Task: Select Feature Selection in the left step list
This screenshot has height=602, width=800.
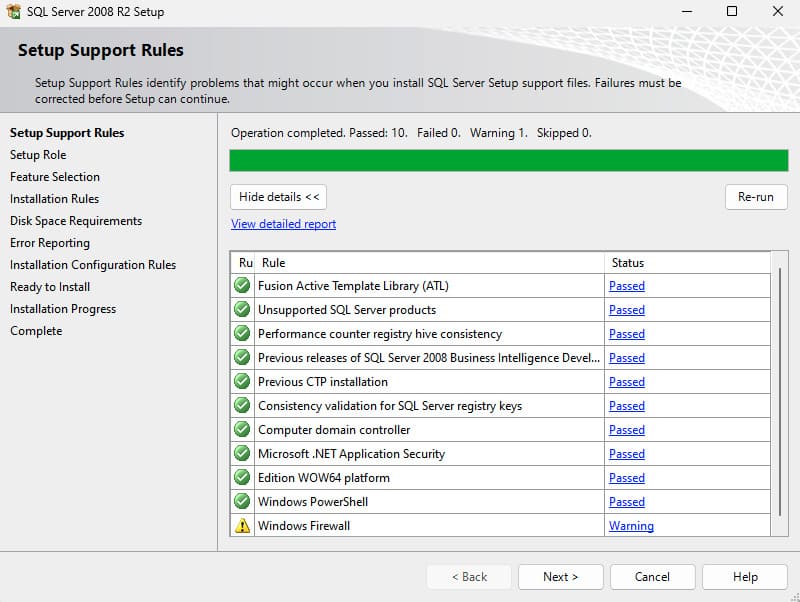Action: point(55,177)
